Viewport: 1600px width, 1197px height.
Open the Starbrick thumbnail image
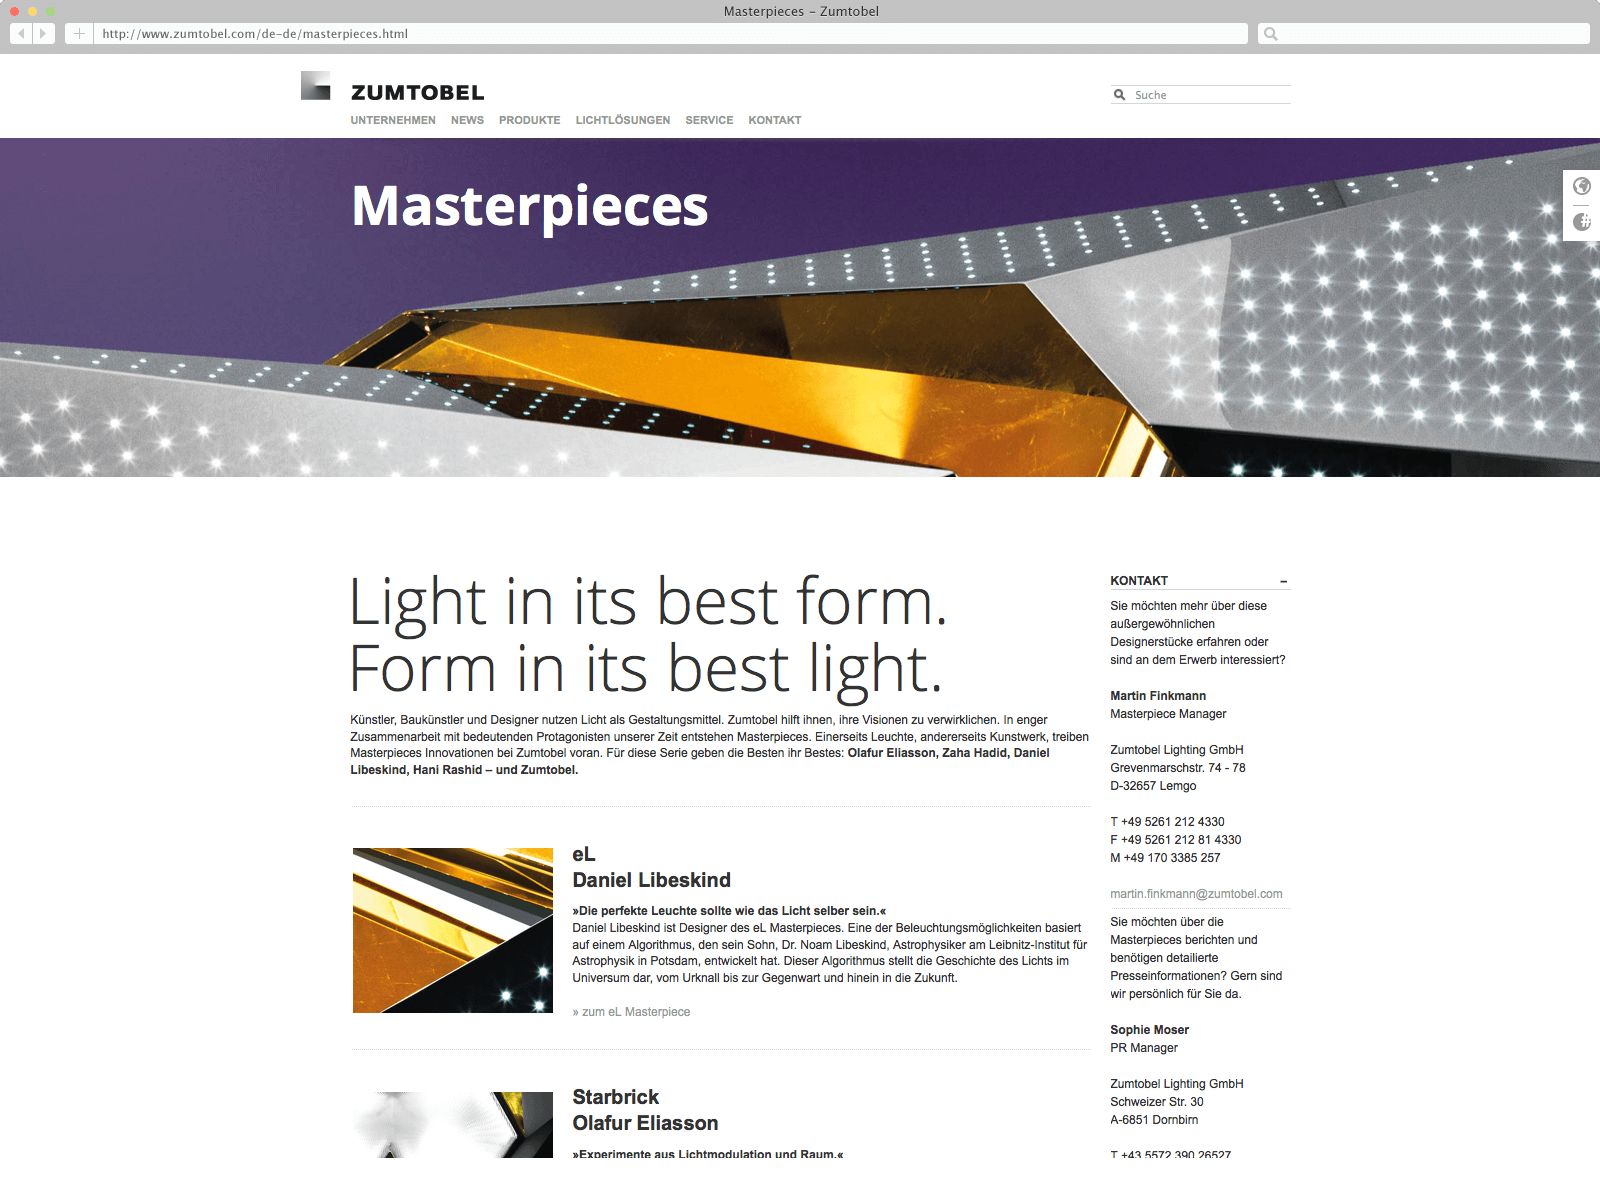453,1125
